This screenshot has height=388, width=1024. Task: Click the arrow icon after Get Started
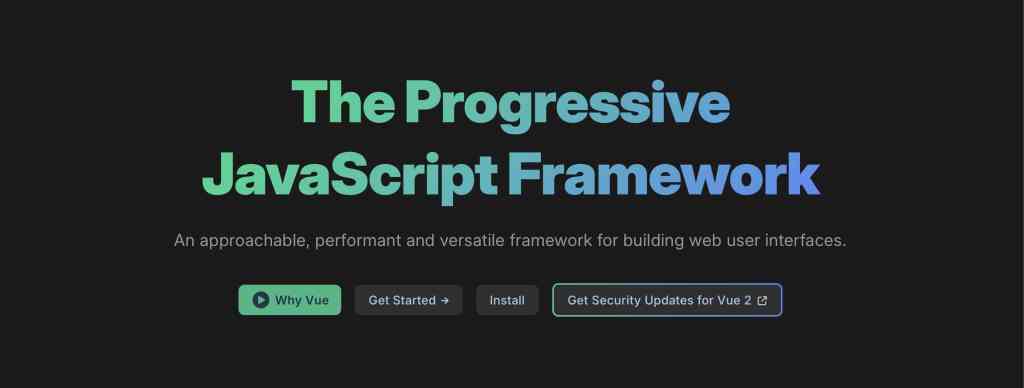[445, 300]
